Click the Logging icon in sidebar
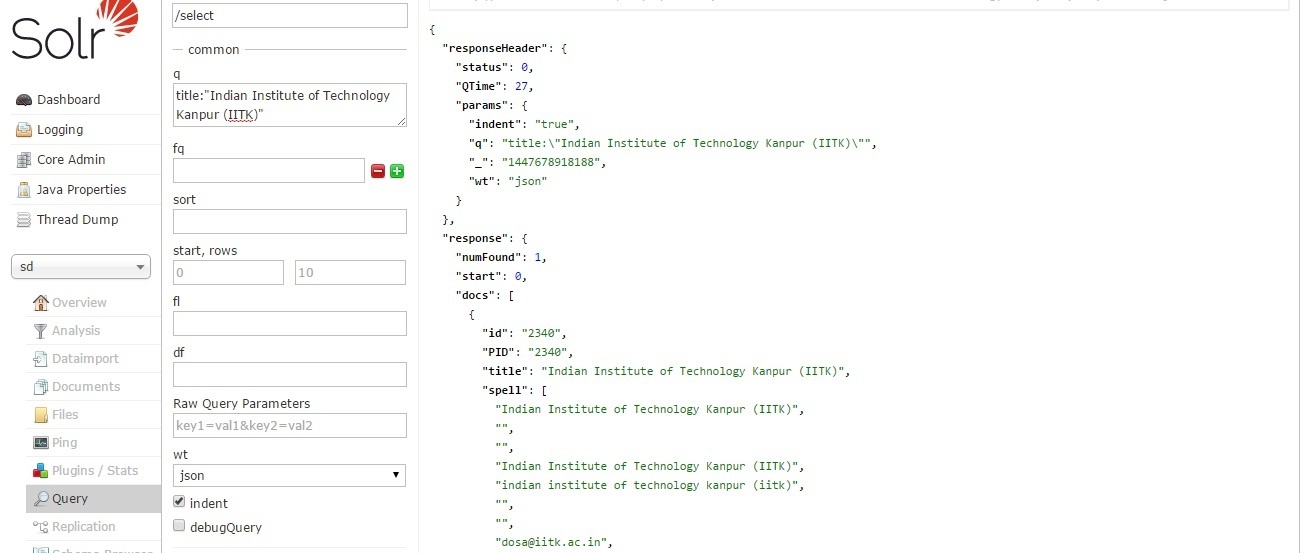Image resolution: width=1306 pixels, height=553 pixels. (x=24, y=130)
